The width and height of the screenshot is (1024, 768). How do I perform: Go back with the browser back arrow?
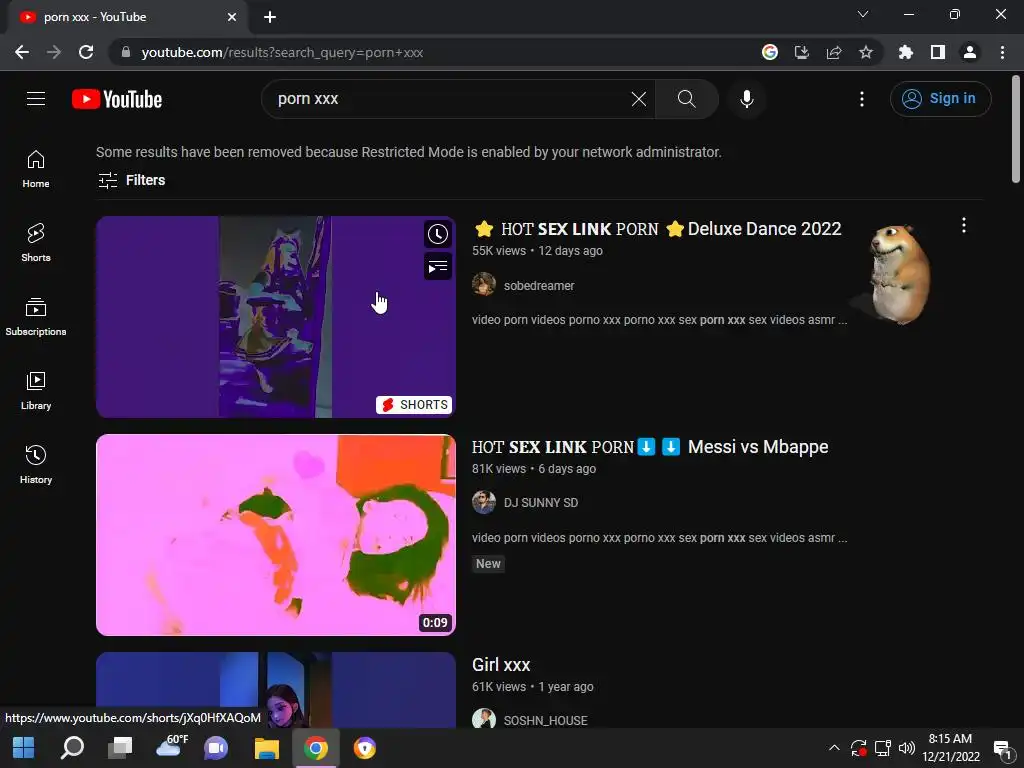pyautogui.click(x=22, y=52)
